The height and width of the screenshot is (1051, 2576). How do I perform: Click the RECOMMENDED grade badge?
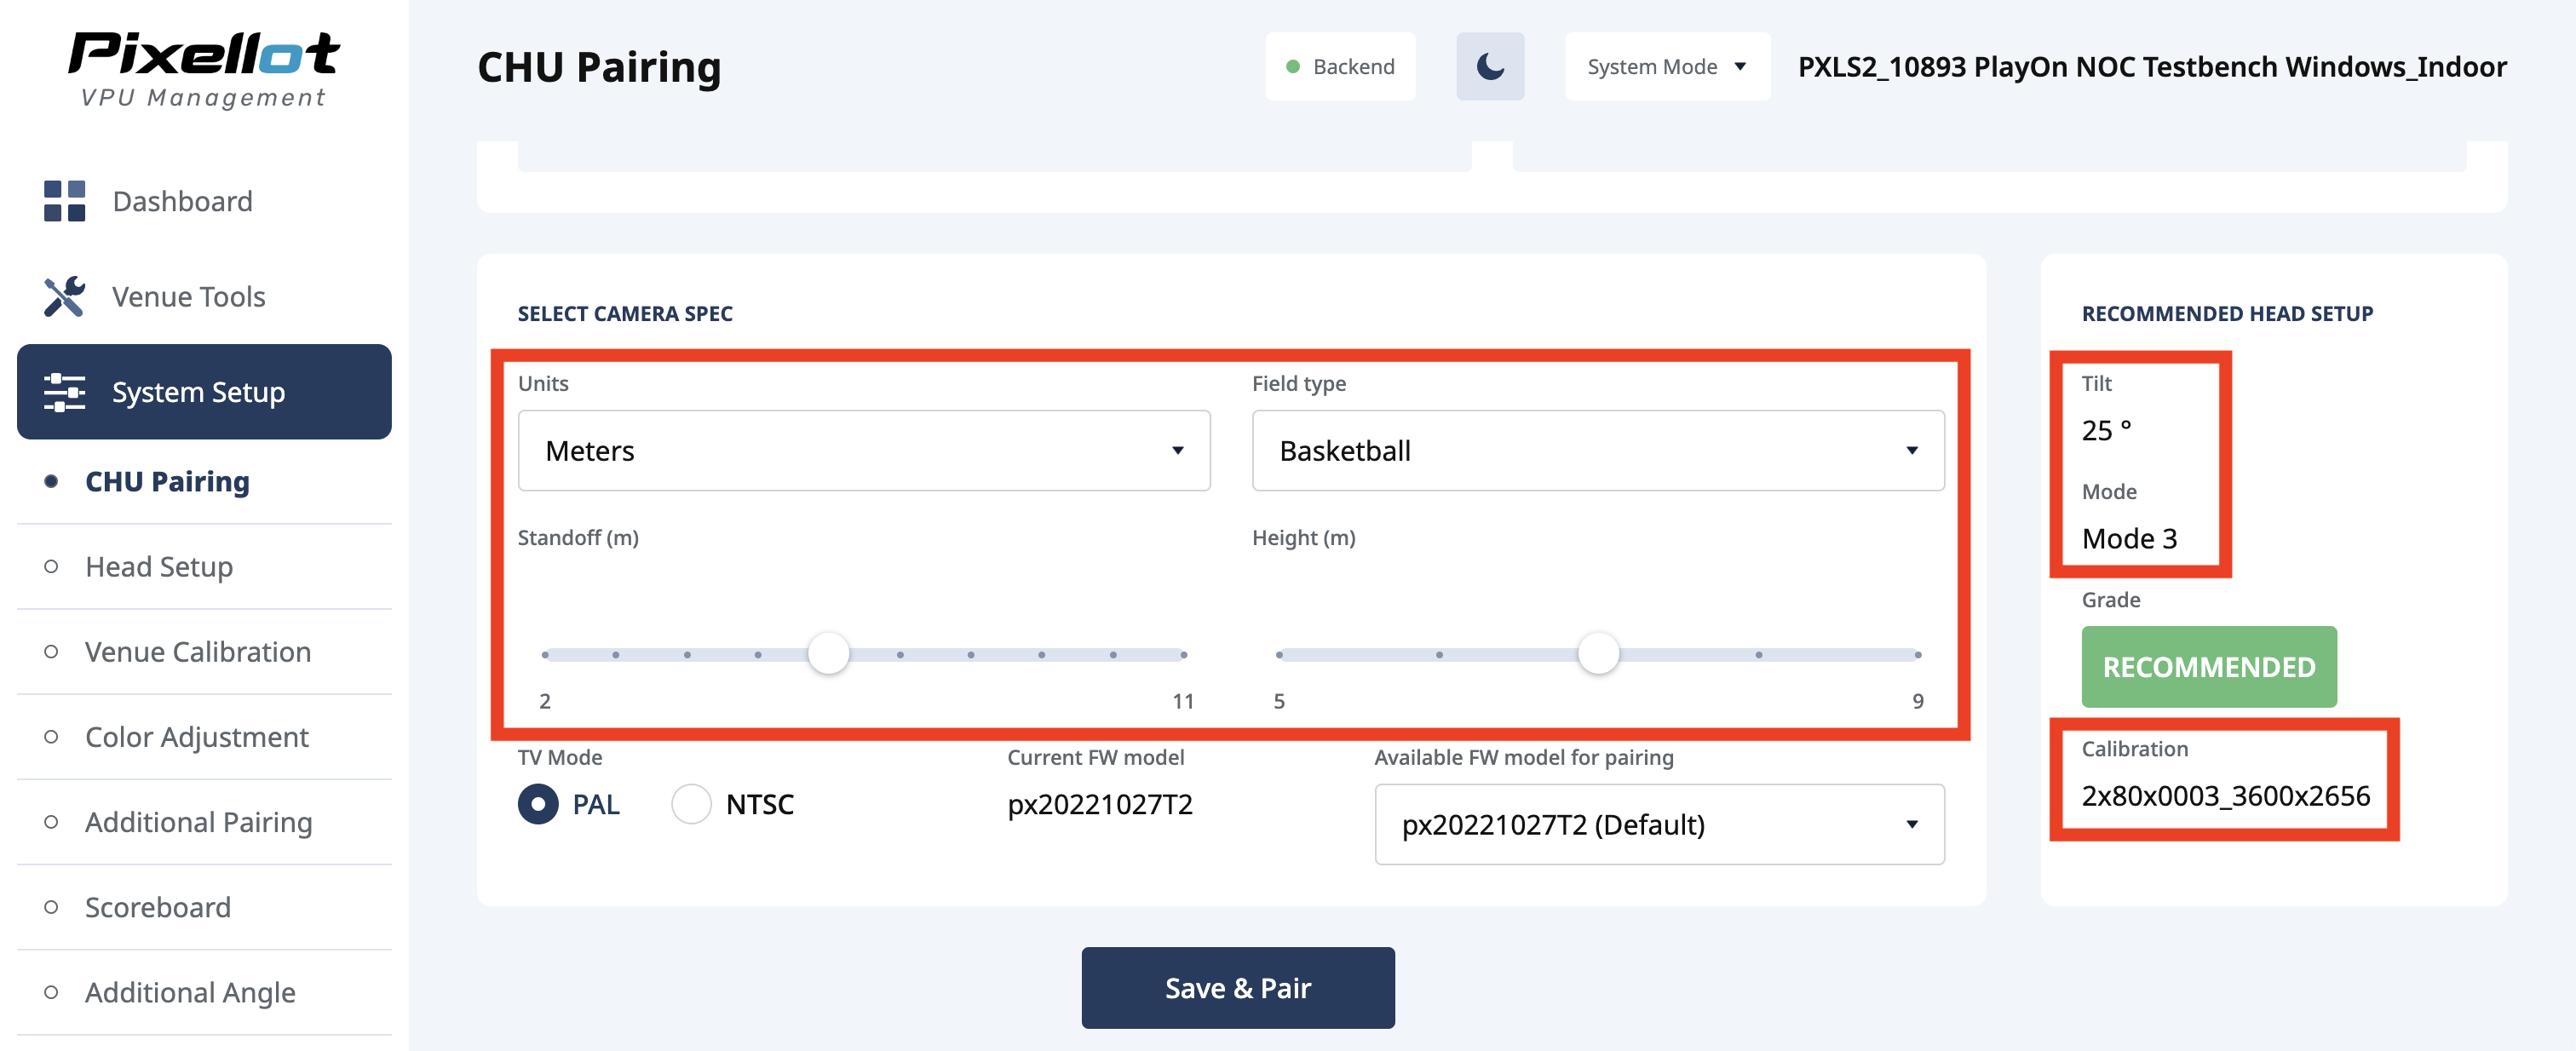coord(2208,667)
